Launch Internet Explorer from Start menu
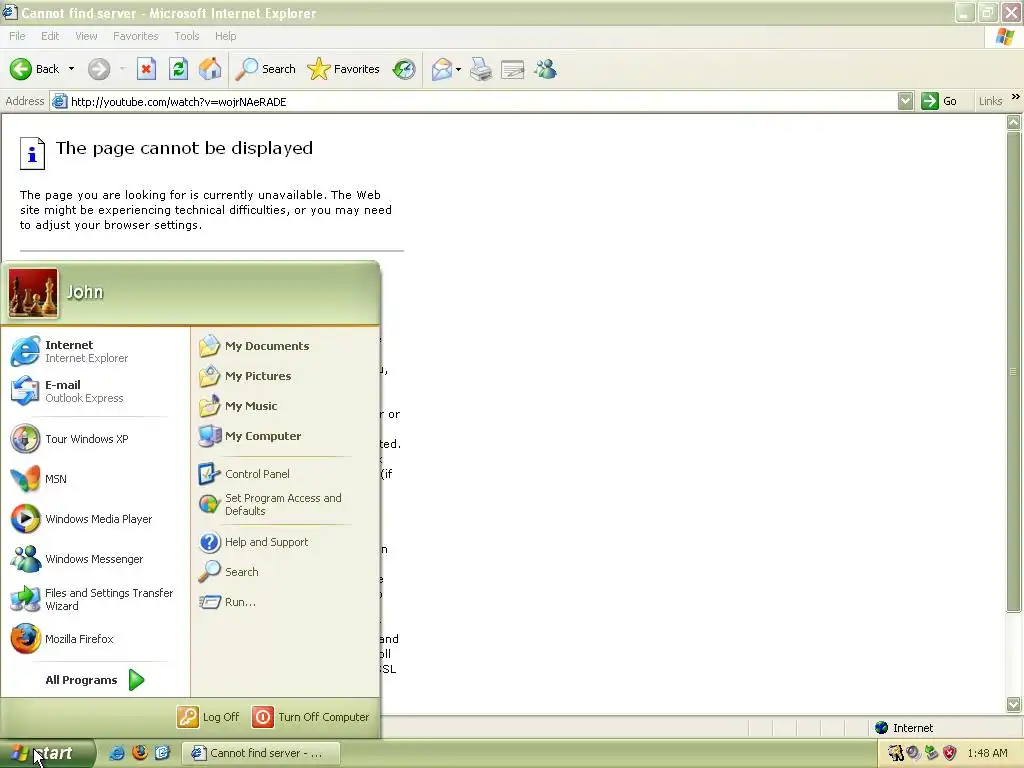Viewport: 1024px width, 768px height. (95, 351)
